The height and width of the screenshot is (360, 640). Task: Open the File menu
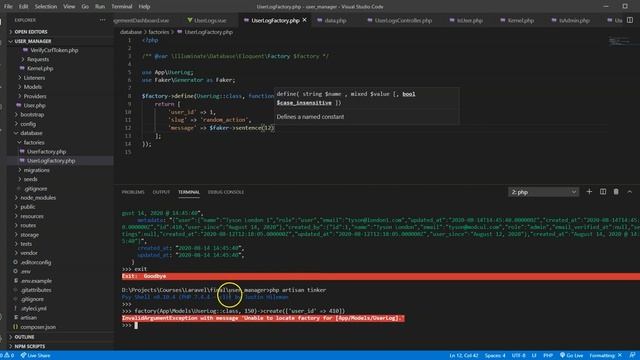coord(8,7)
